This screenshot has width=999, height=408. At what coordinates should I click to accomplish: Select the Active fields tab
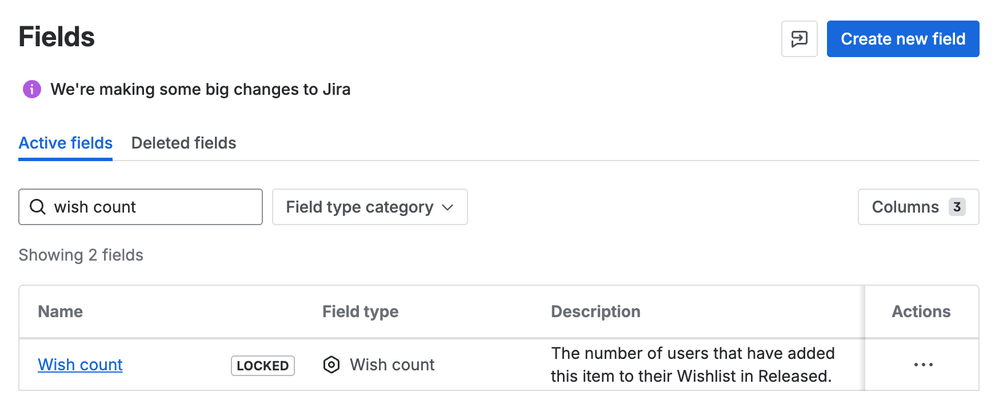pos(65,143)
